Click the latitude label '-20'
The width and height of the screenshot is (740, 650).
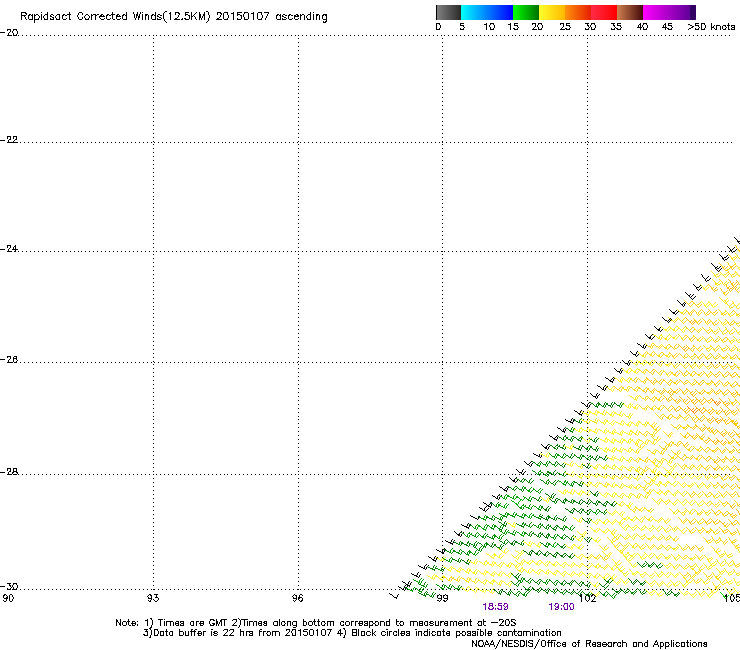point(9,33)
